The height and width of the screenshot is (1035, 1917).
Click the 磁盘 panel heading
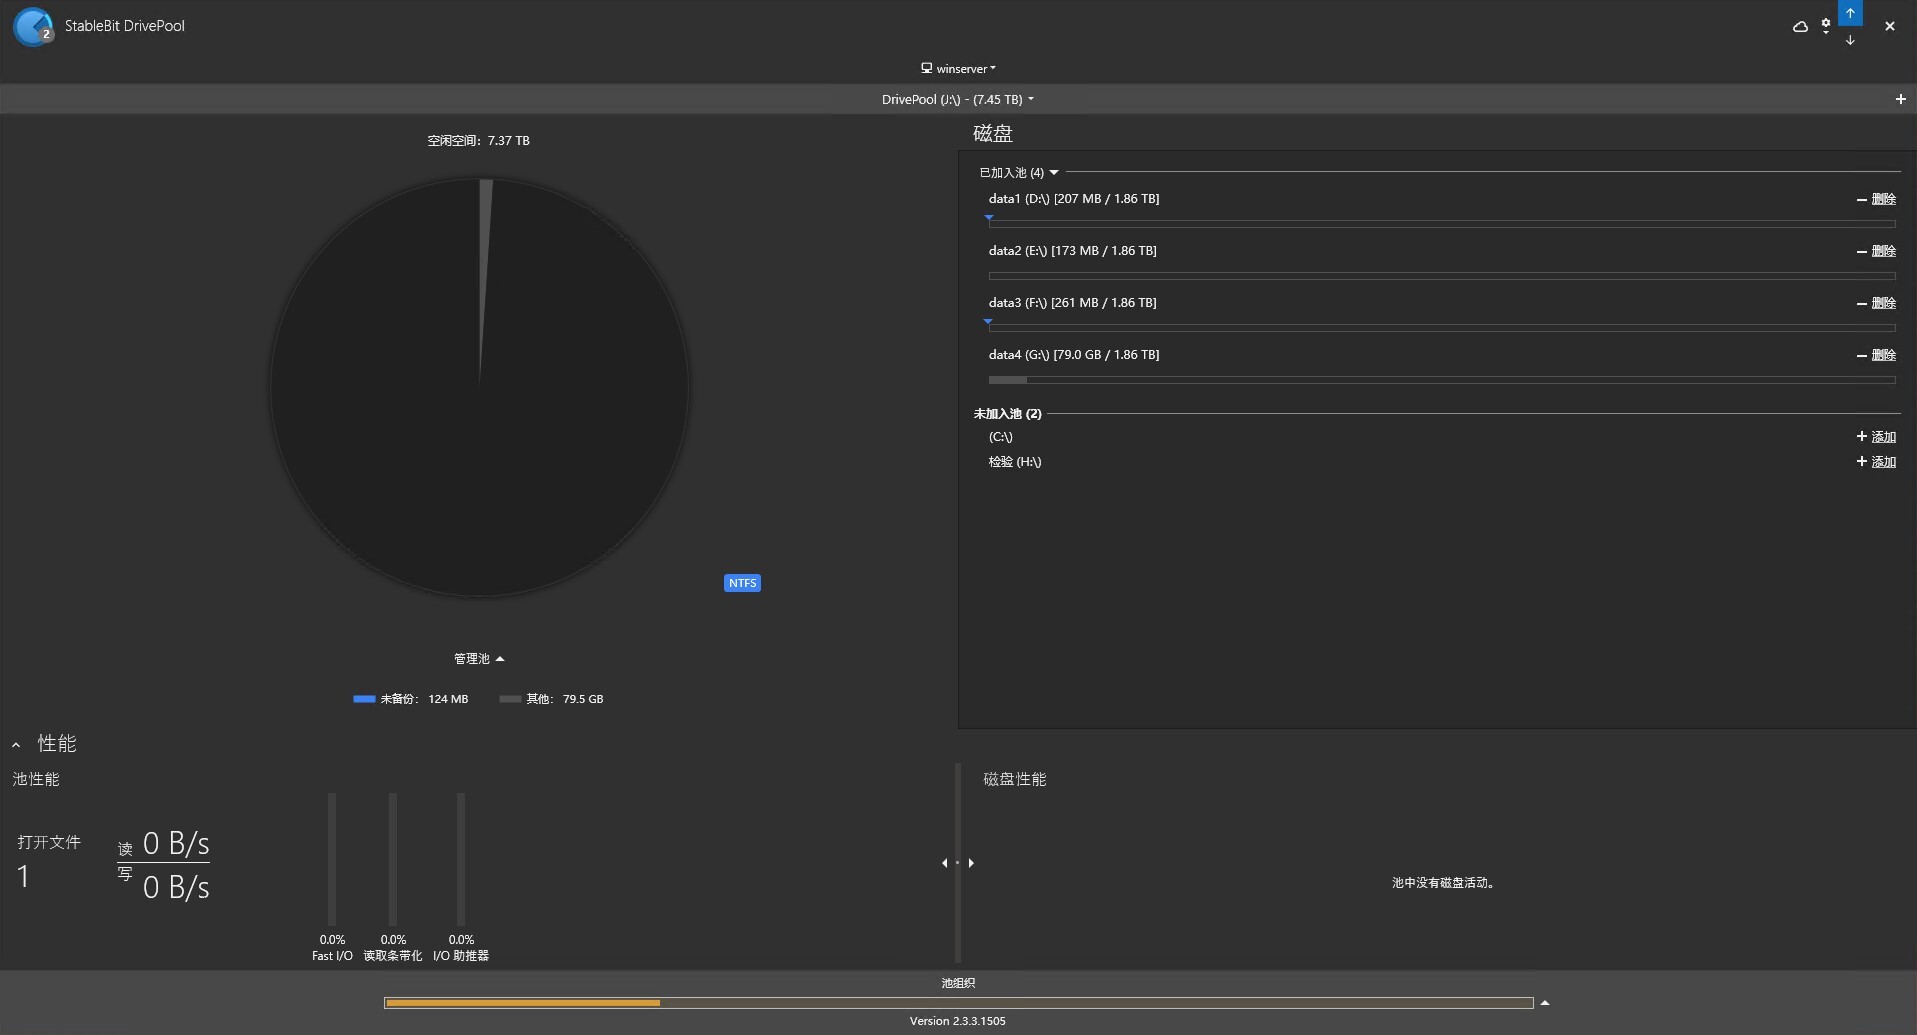[x=993, y=133]
